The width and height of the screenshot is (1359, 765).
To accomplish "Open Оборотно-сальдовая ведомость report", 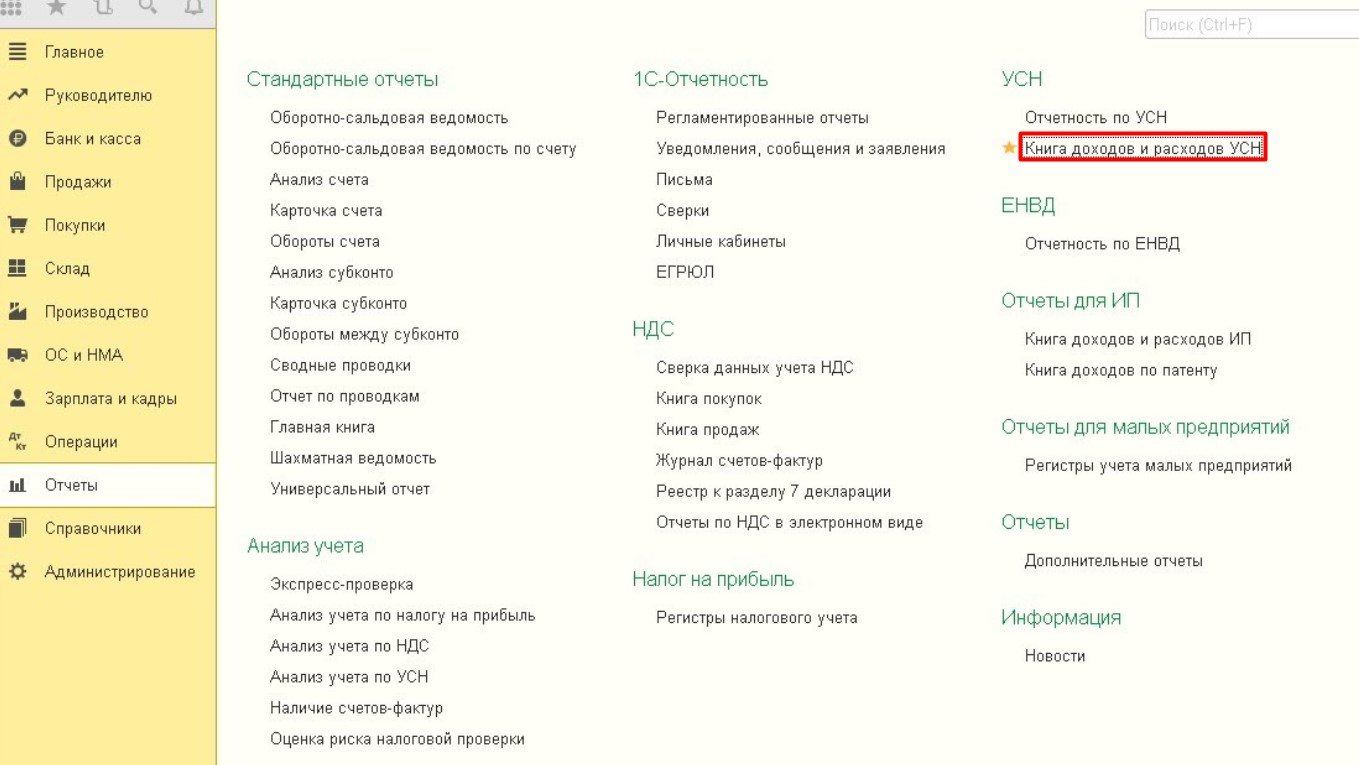I will pyautogui.click(x=388, y=118).
